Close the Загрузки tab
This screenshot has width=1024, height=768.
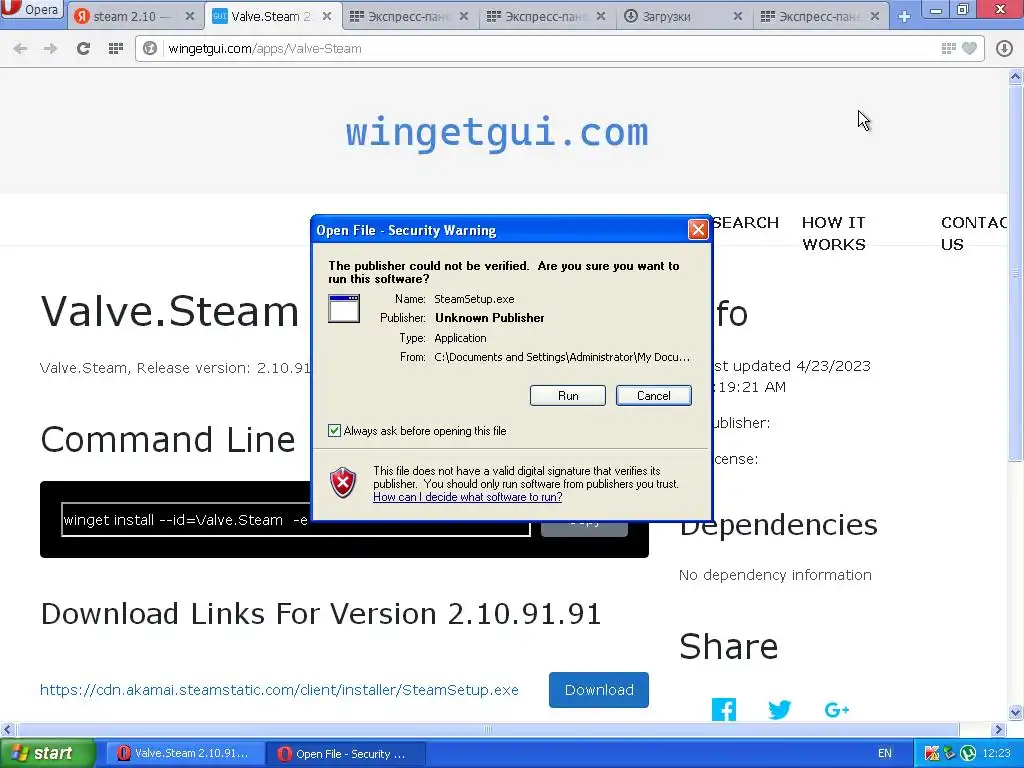tap(738, 16)
